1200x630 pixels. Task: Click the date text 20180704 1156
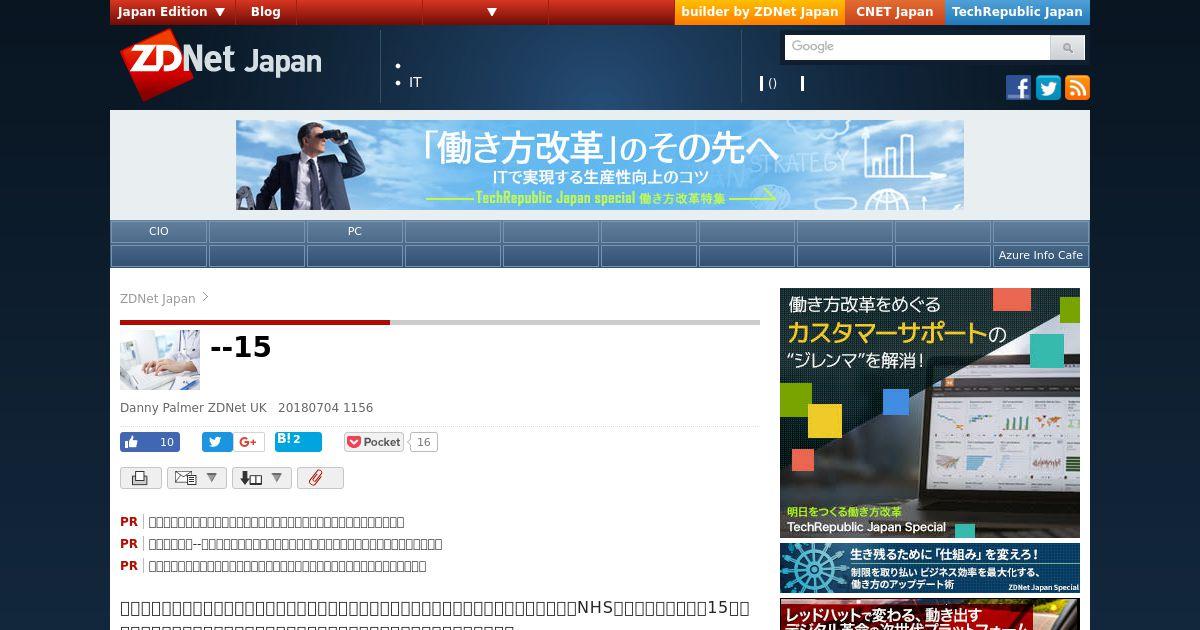(325, 408)
